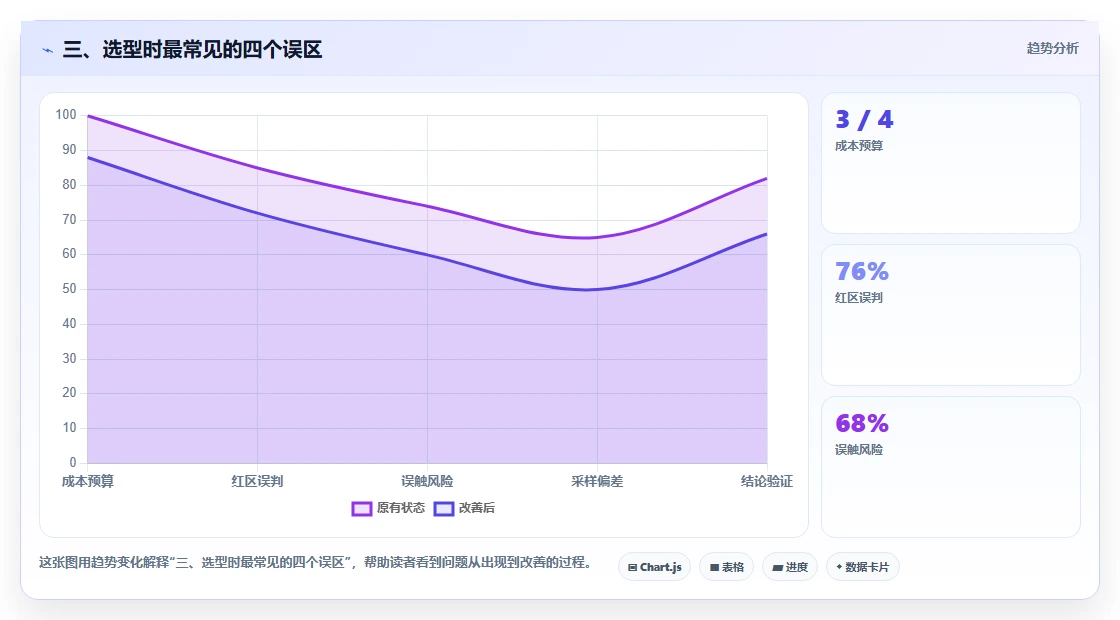Toggle the 原有状态 legend swatch
The width and height of the screenshot is (1120, 620).
[361, 509]
